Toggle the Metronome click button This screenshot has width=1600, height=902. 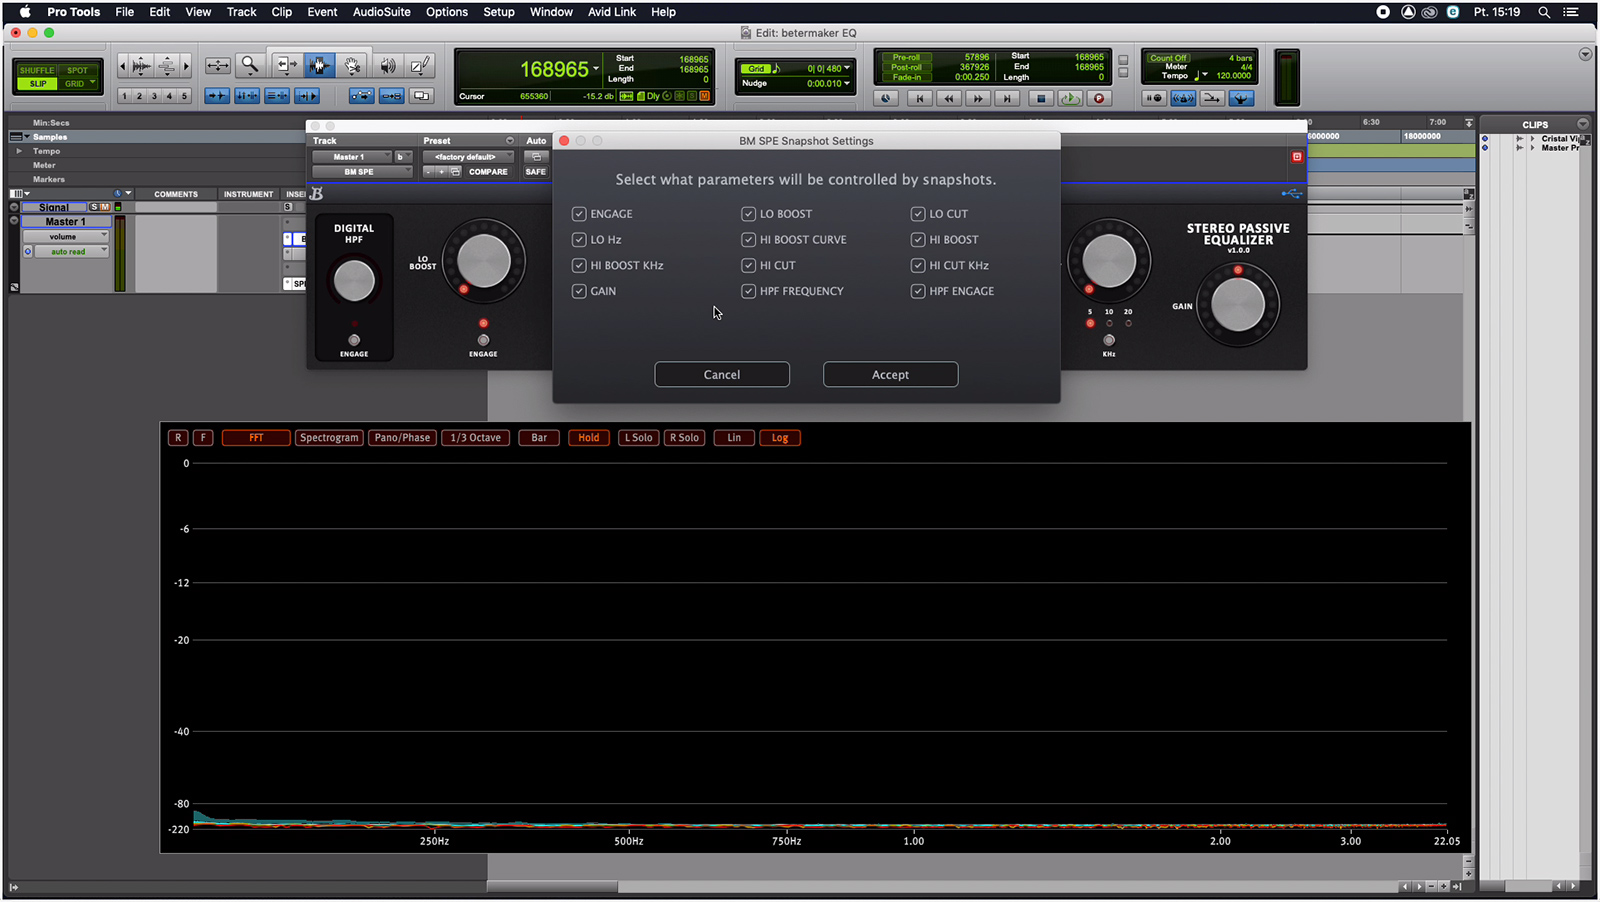click(1183, 98)
